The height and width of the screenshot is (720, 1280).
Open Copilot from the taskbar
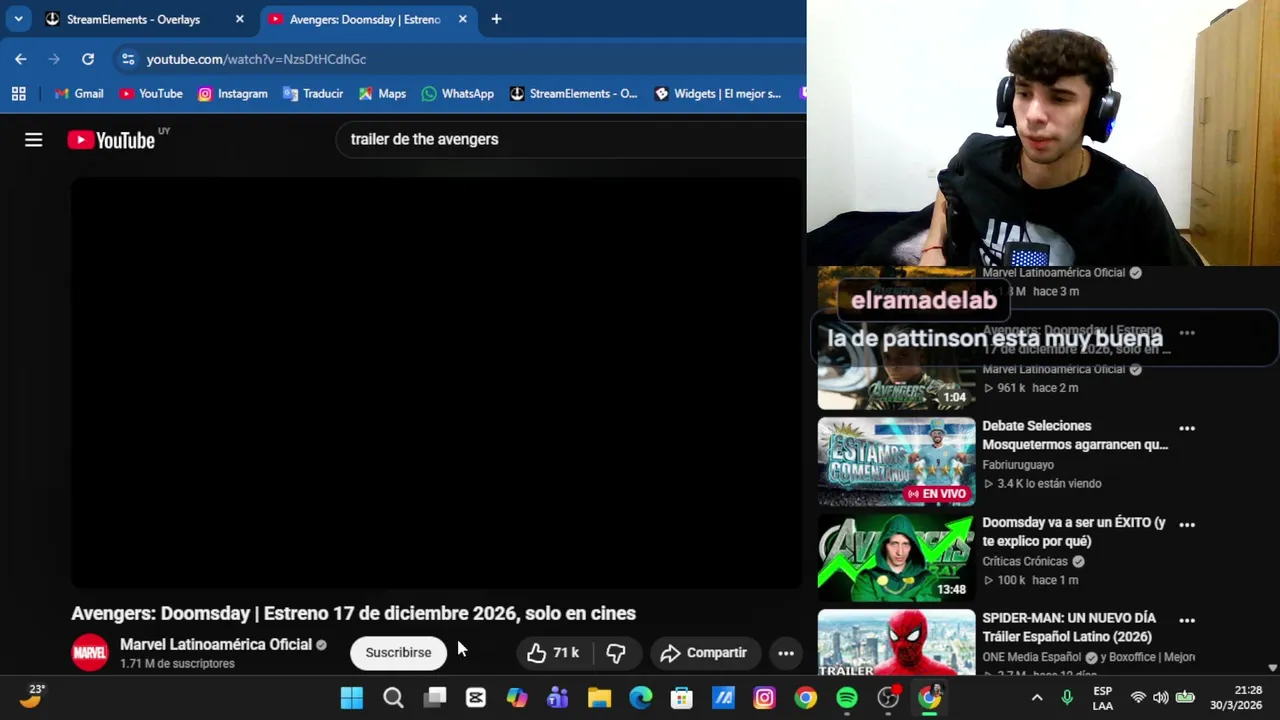517,698
